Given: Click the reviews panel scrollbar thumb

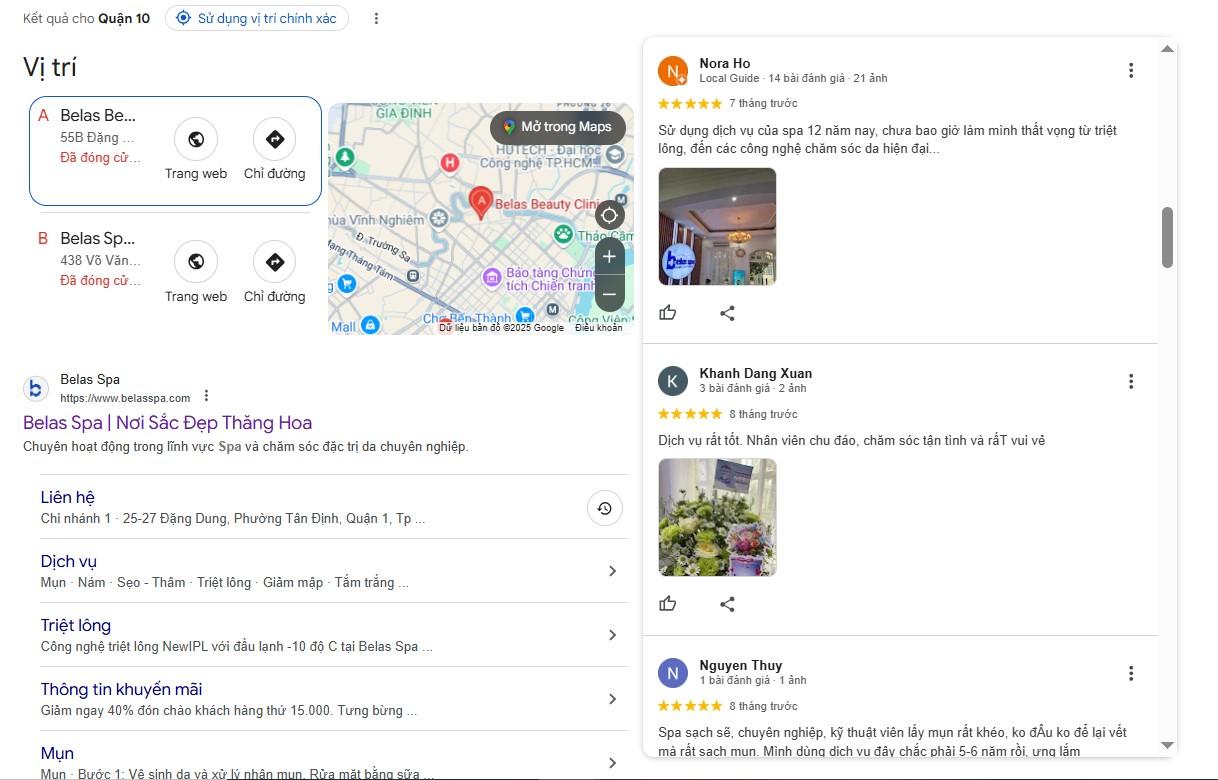Looking at the screenshot, I should 1167,238.
